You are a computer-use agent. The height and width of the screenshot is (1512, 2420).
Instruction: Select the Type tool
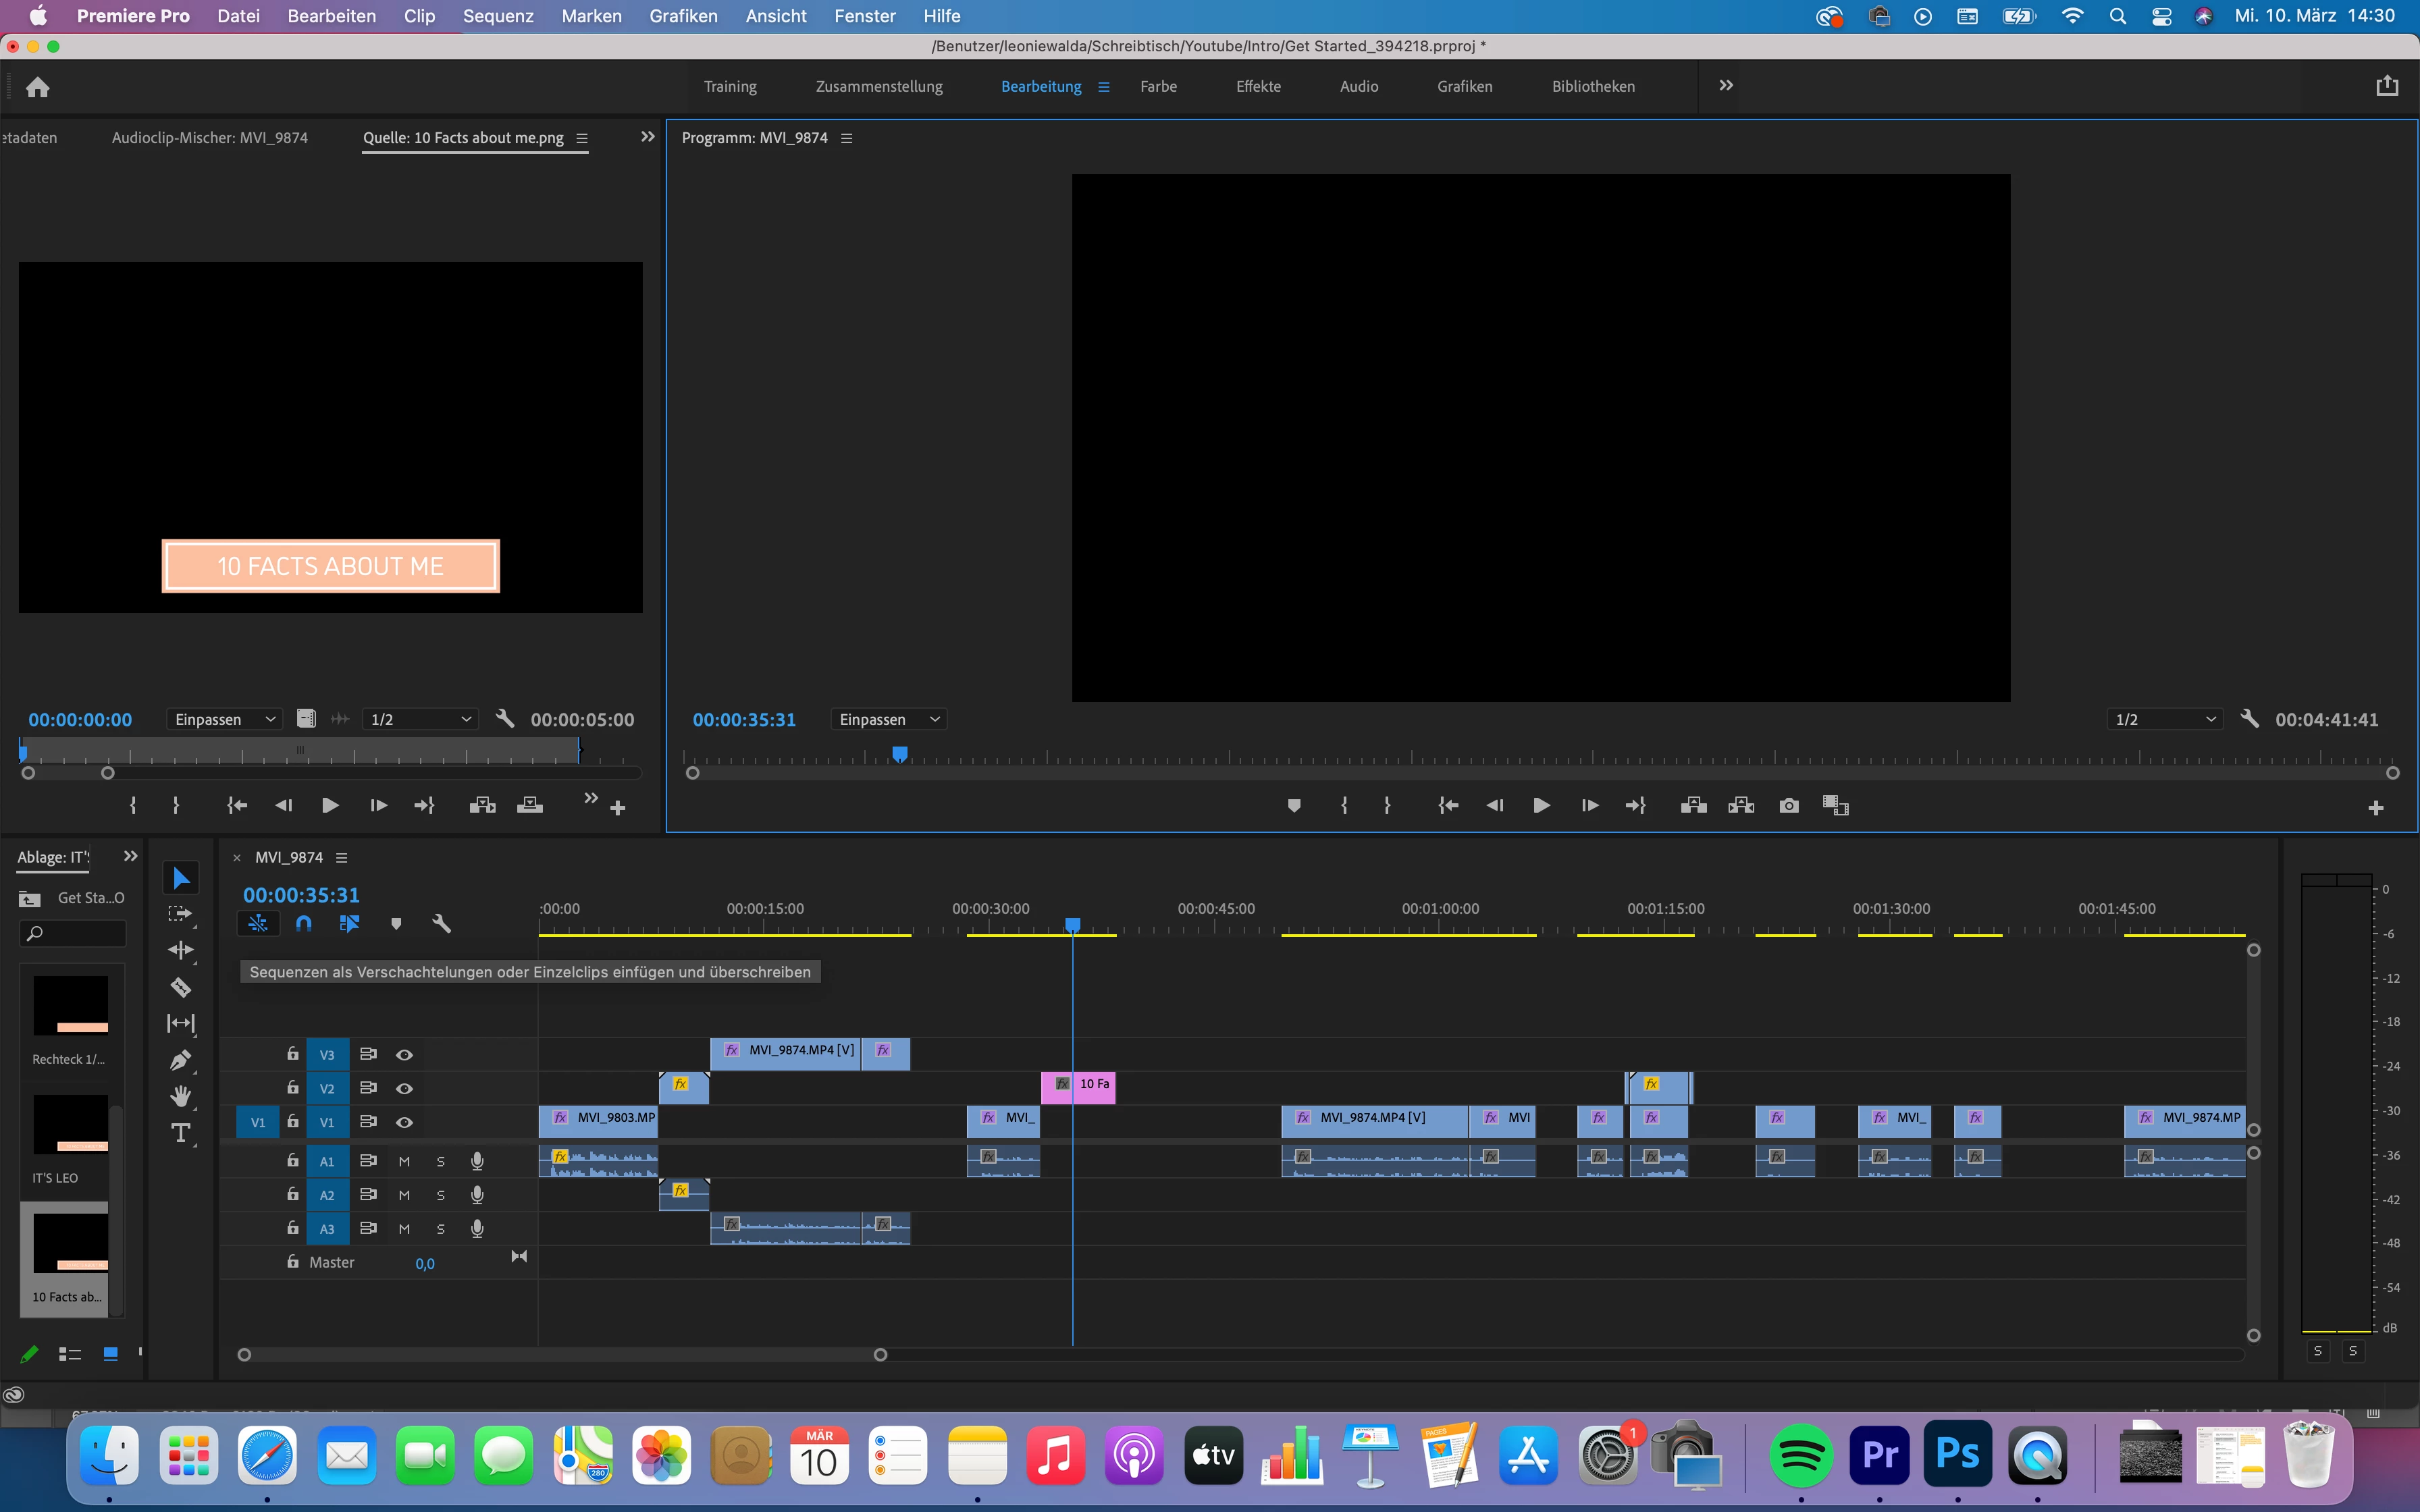click(x=181, y=1133)
